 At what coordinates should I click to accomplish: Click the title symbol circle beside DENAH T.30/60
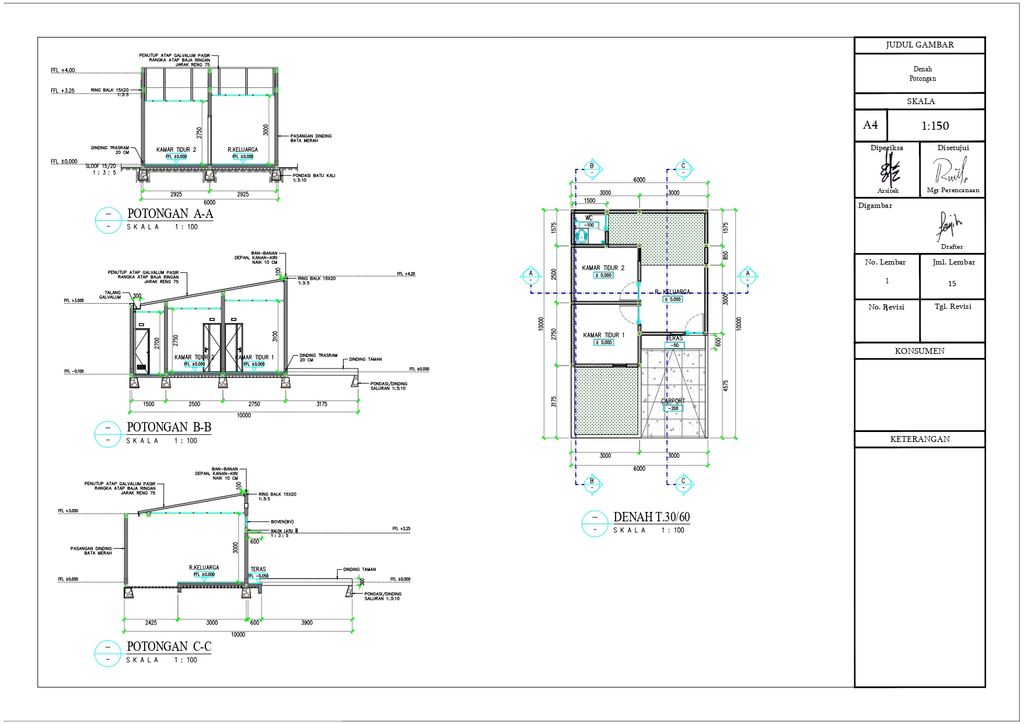(595, 524)
